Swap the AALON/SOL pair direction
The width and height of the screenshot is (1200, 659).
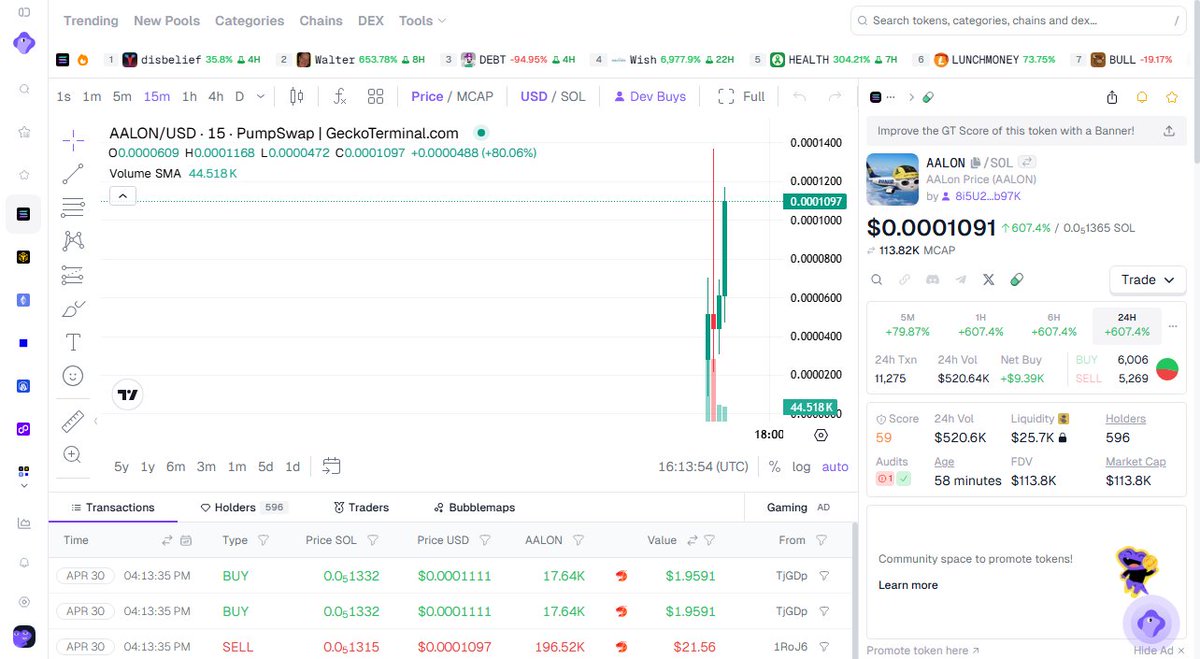pyautogui.click(x=1027, y=162)
